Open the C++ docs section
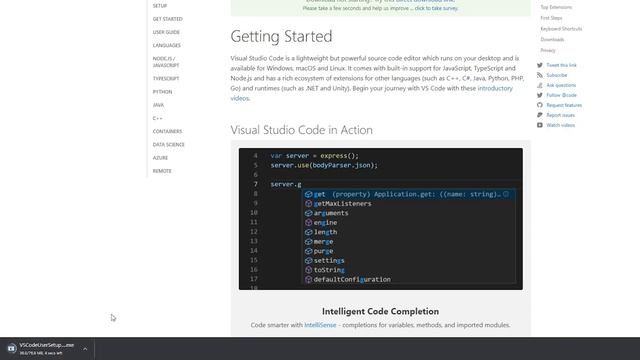 158,118
